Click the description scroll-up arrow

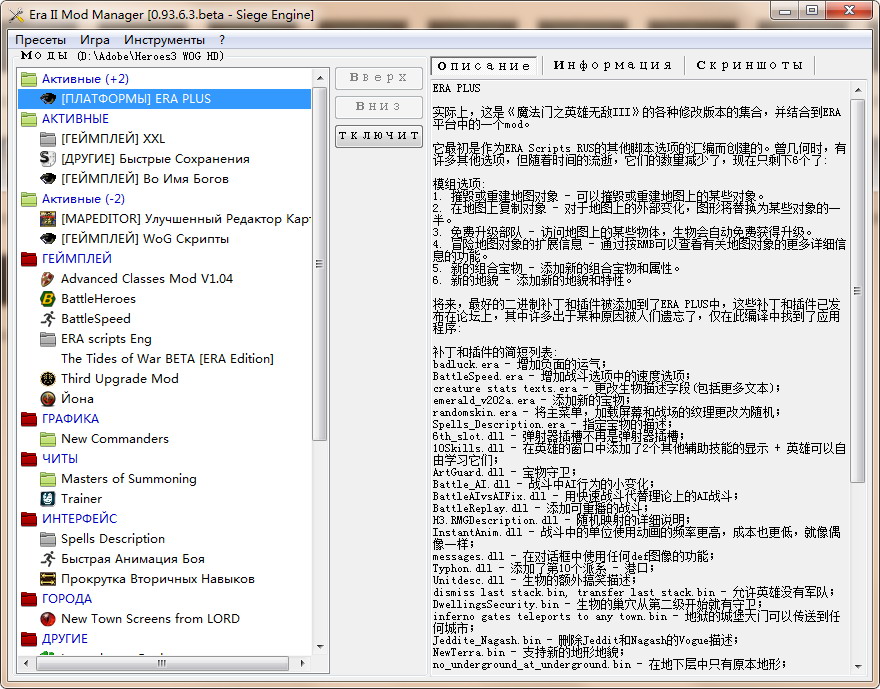(858, 90)
